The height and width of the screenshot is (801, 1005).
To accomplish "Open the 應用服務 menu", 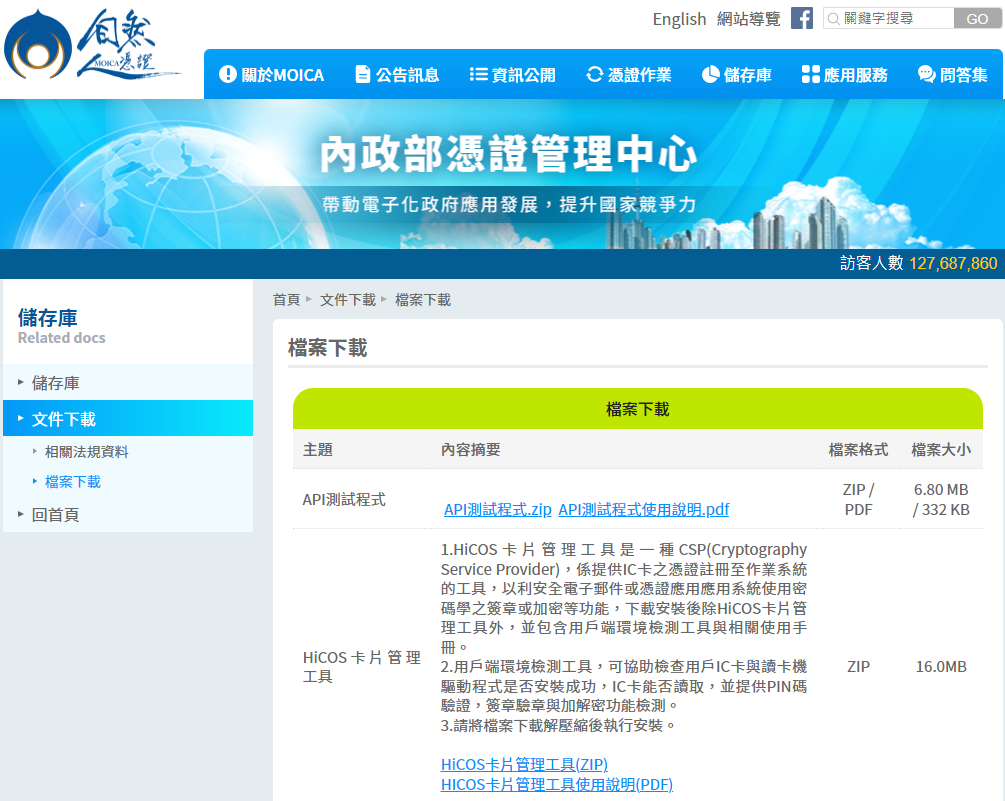I will coord(844,75).
